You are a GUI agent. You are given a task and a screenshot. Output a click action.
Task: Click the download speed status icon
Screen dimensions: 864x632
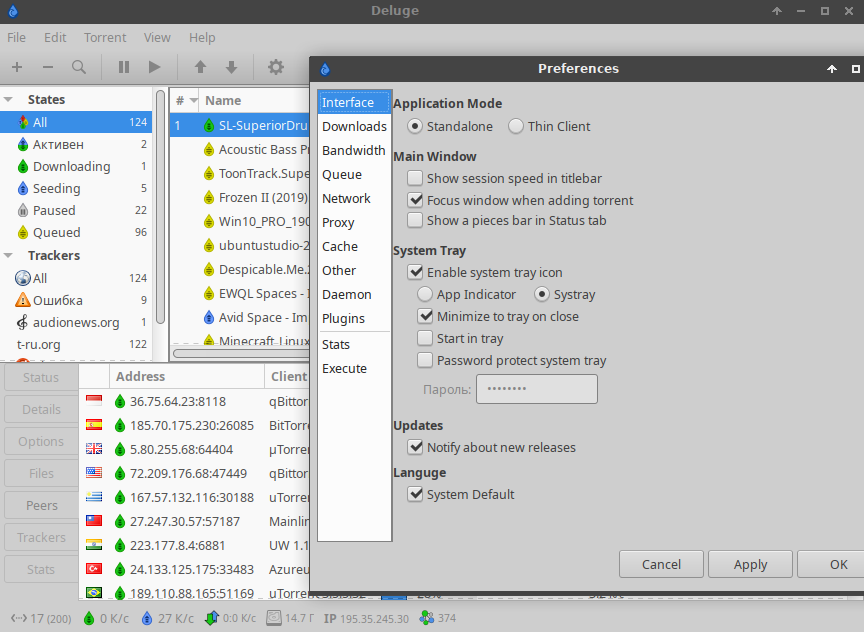89,618
